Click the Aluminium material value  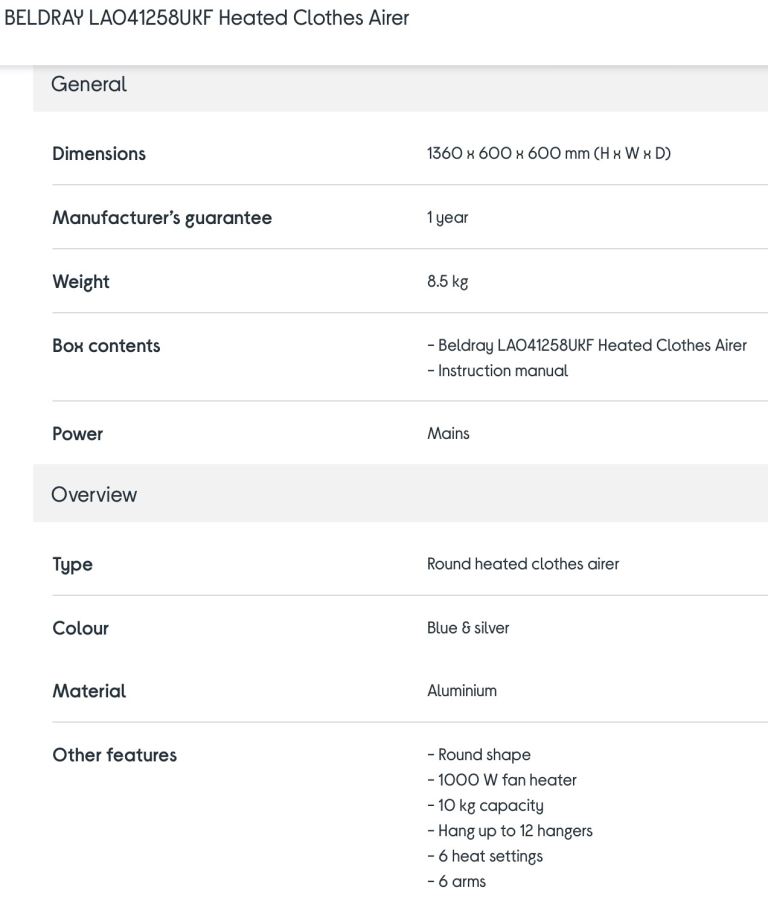click(x=461, y=691)
